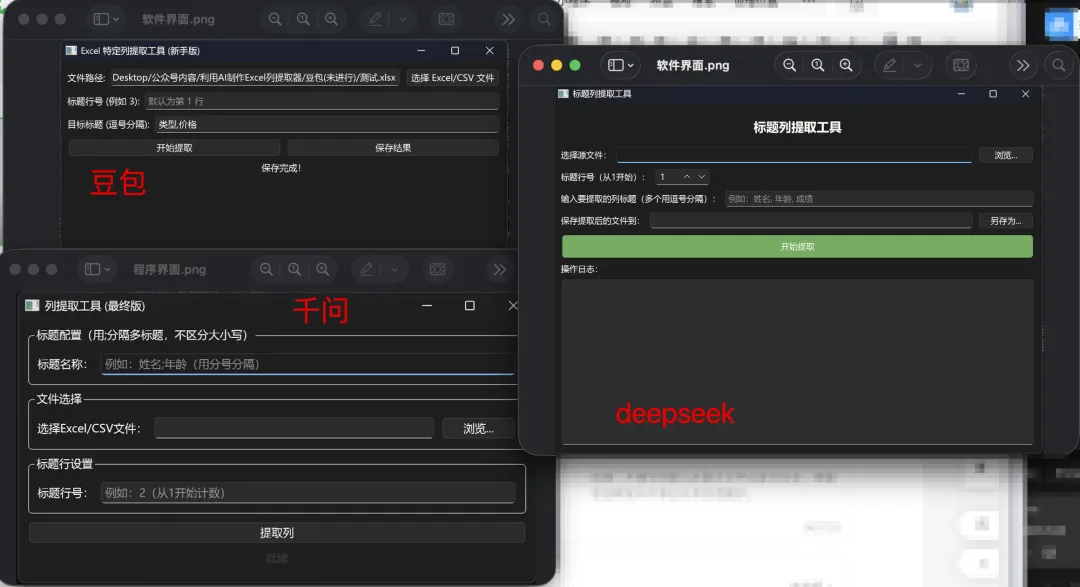Zoom in within the dimmed 软件界面.png window
This screenshot has height=587, width=1080.
tap(331, 19)
